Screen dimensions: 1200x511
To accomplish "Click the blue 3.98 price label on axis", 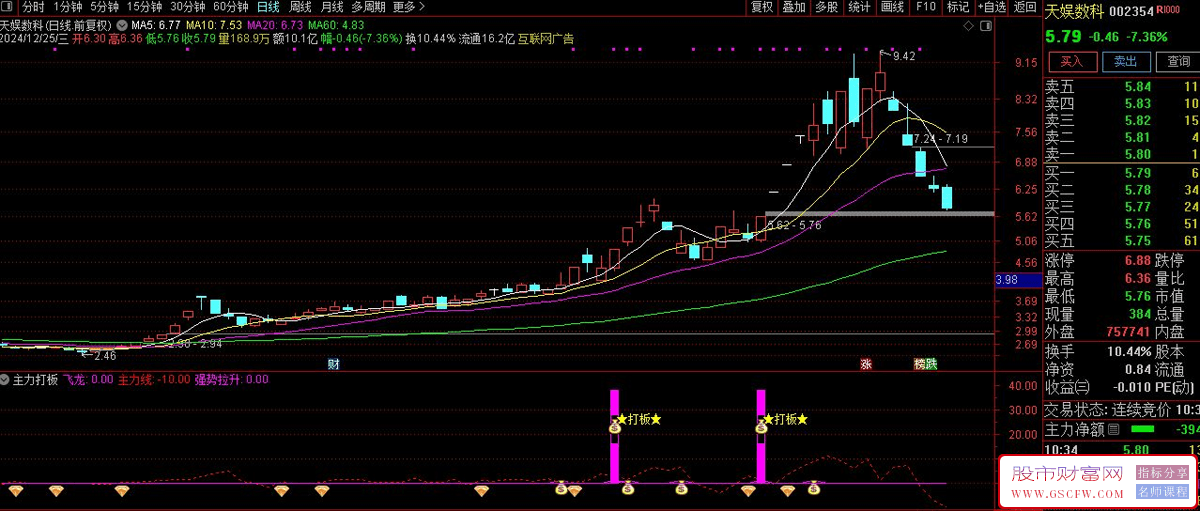I will pyautogui.click(x=1008, y=279).
